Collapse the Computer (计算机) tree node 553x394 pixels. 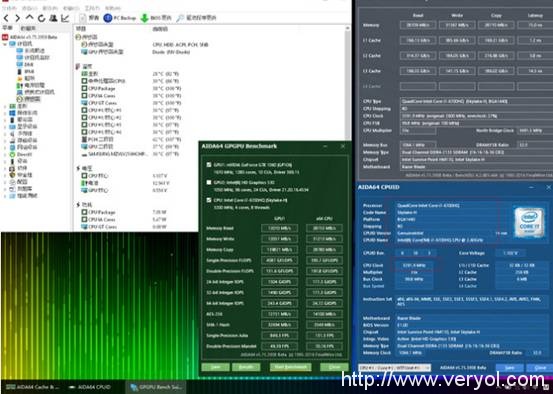[5, 44]
